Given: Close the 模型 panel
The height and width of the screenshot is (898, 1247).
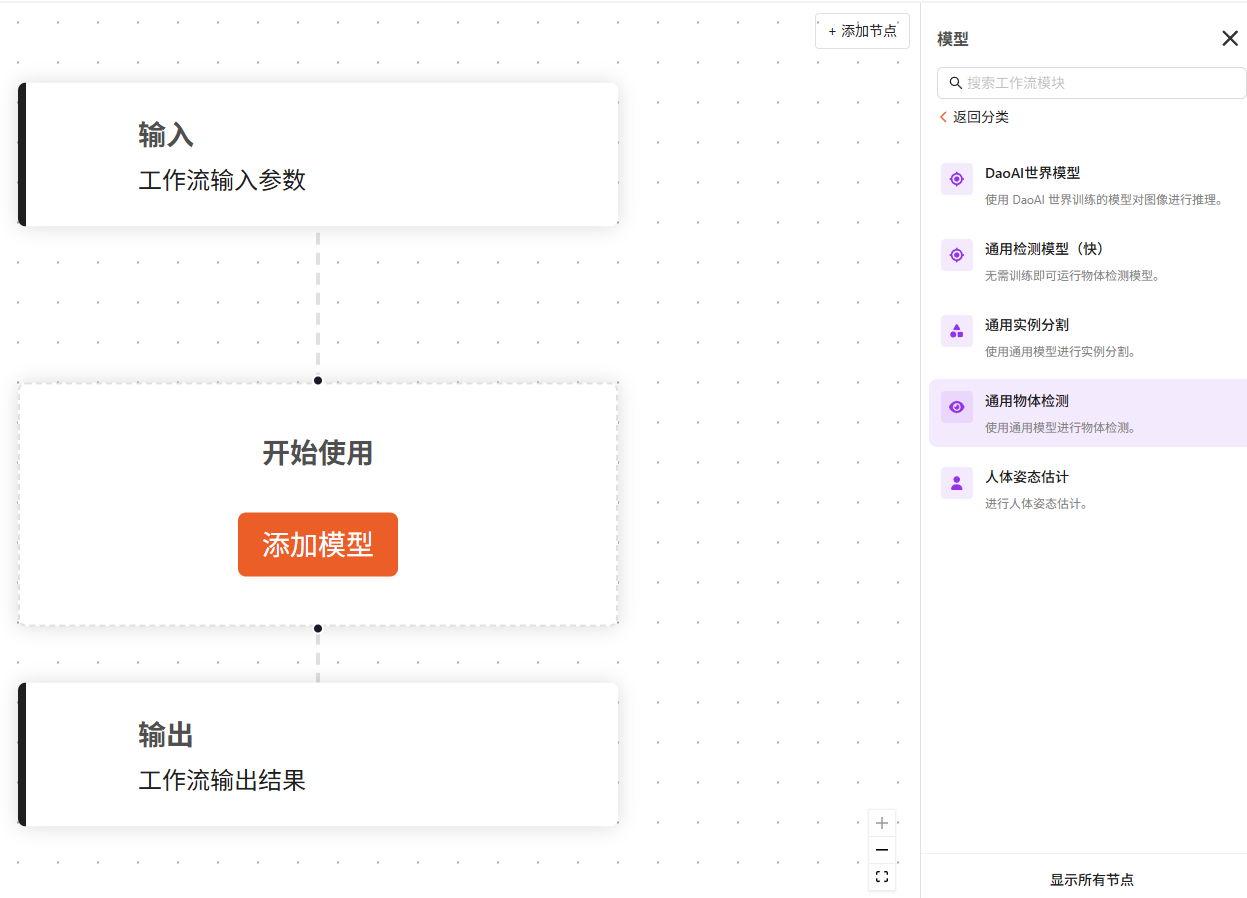Looking at the screenshot, I should click(1229, 38).
